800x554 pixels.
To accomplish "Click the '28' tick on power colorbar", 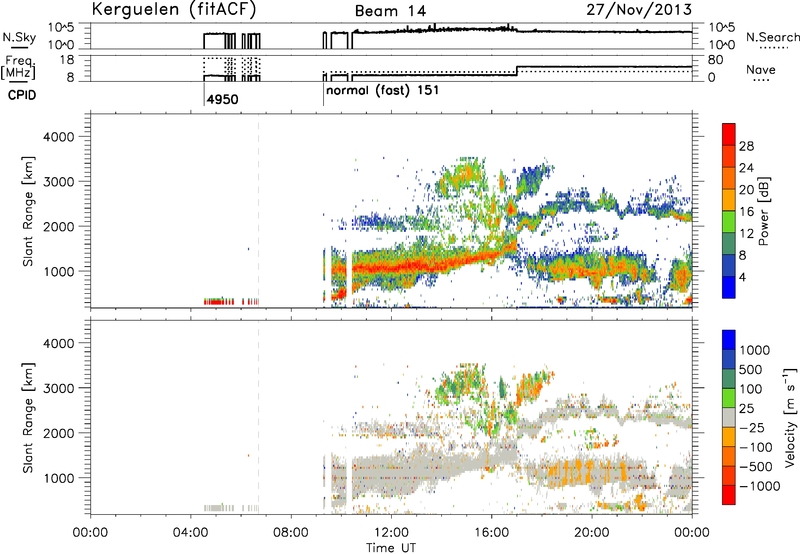I will (x=746, y=146).
